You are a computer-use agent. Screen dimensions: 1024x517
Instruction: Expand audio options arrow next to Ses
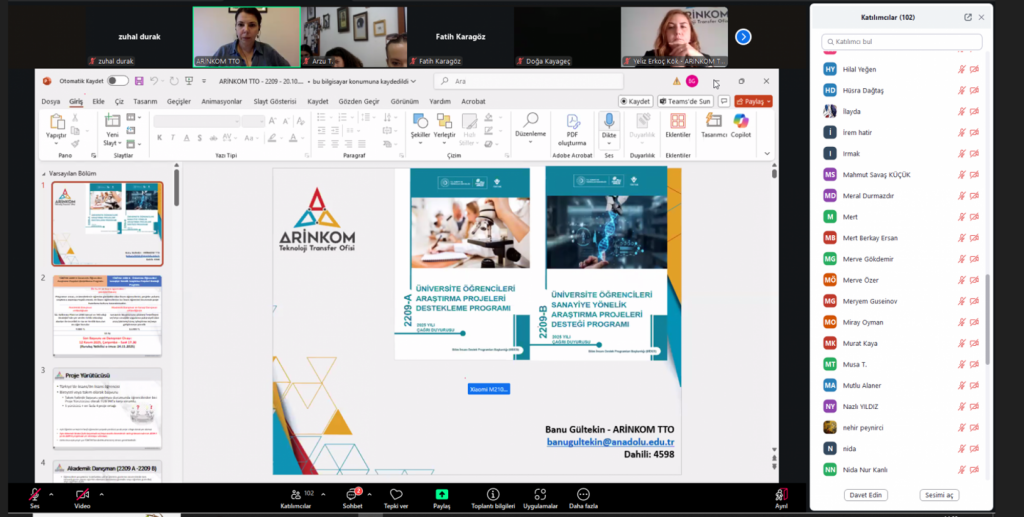(51, 491)
